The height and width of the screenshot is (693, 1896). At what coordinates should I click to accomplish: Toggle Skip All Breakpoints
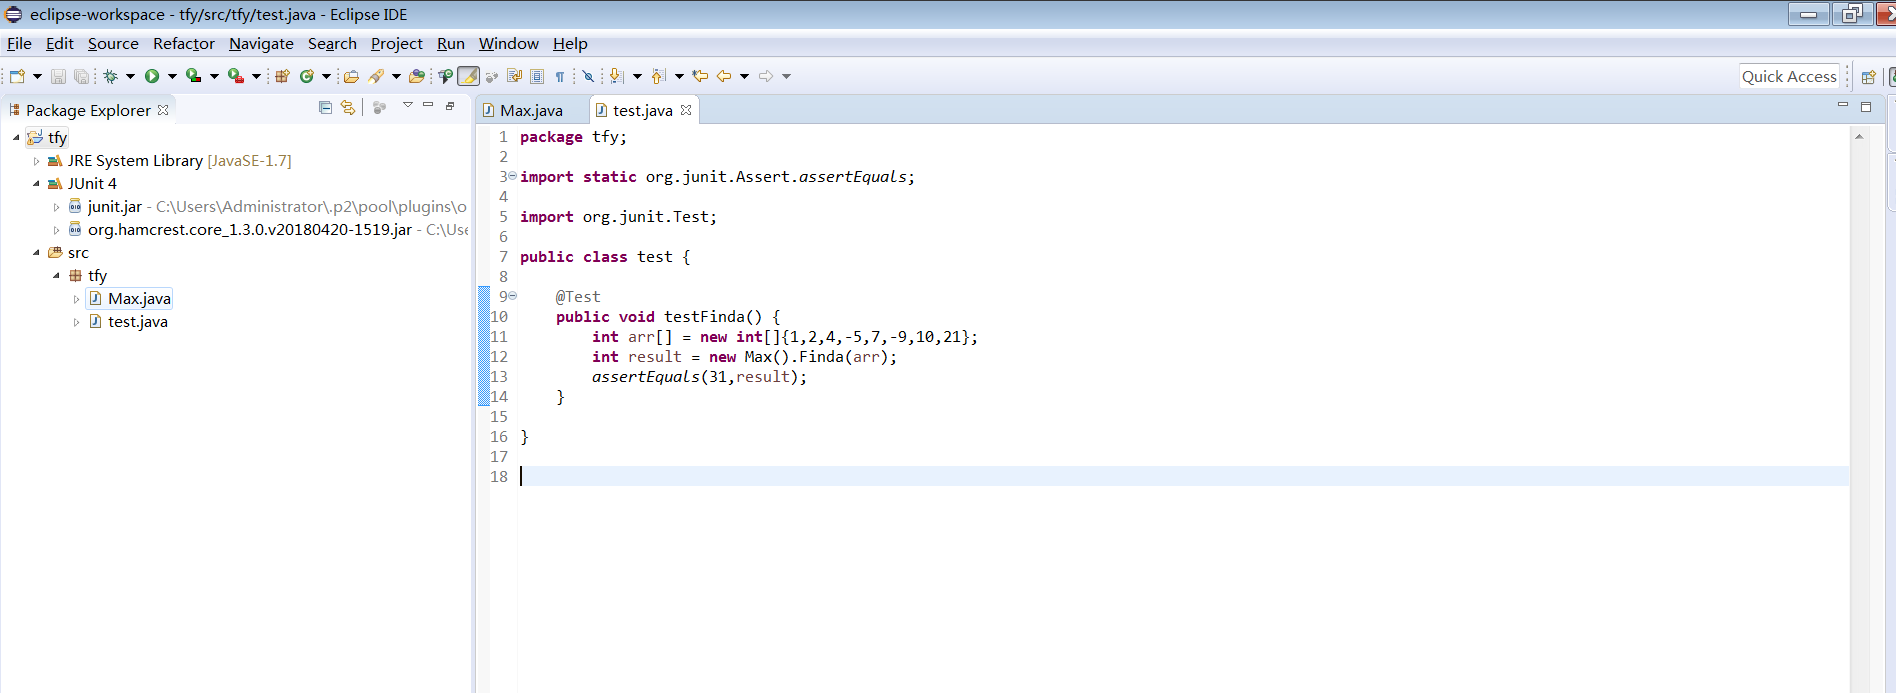click(x=588, y=76)
